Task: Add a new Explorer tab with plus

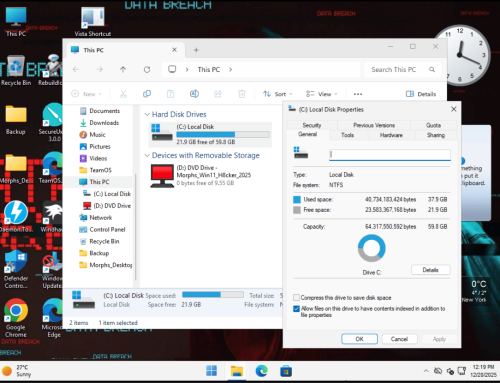Action: pyautogui.click(x=196, y=50)
